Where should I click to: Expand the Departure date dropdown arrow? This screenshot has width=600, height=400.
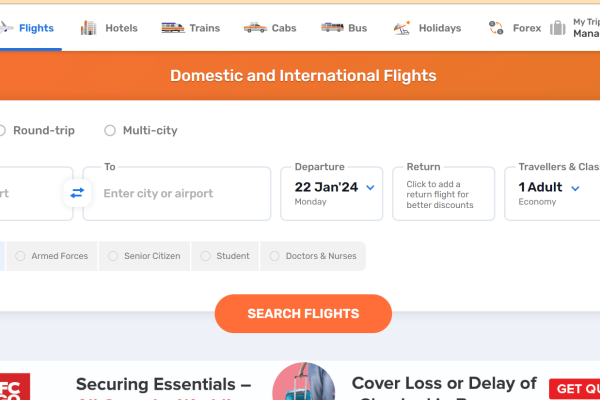370,188
